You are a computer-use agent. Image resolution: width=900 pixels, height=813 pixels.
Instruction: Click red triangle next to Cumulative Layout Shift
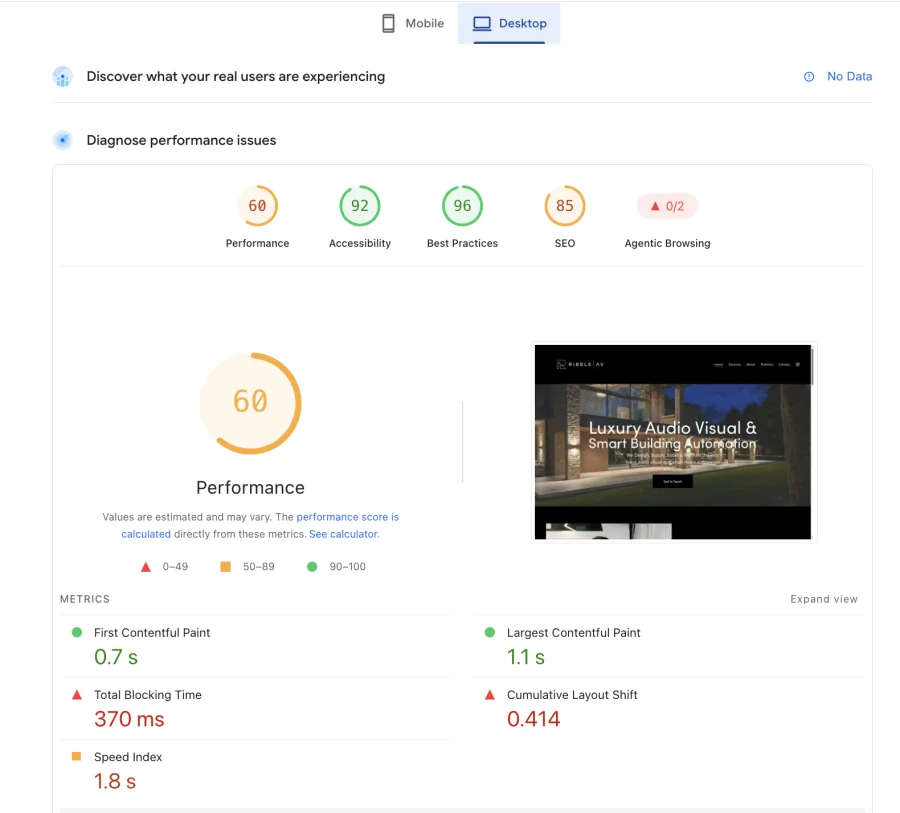click(x=490, y=695)
